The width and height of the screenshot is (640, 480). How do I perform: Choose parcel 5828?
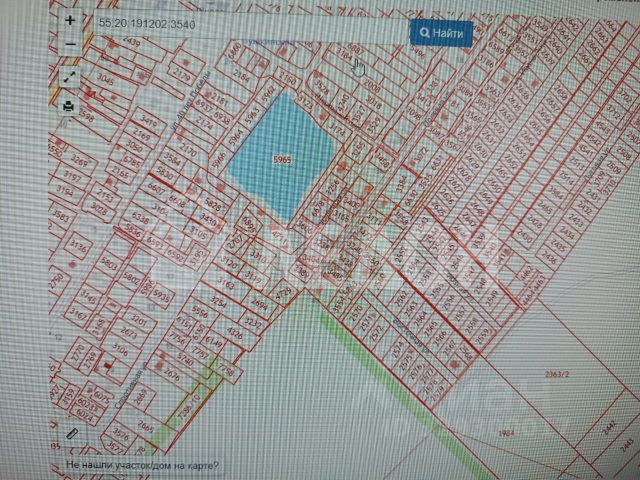point(213,203)
